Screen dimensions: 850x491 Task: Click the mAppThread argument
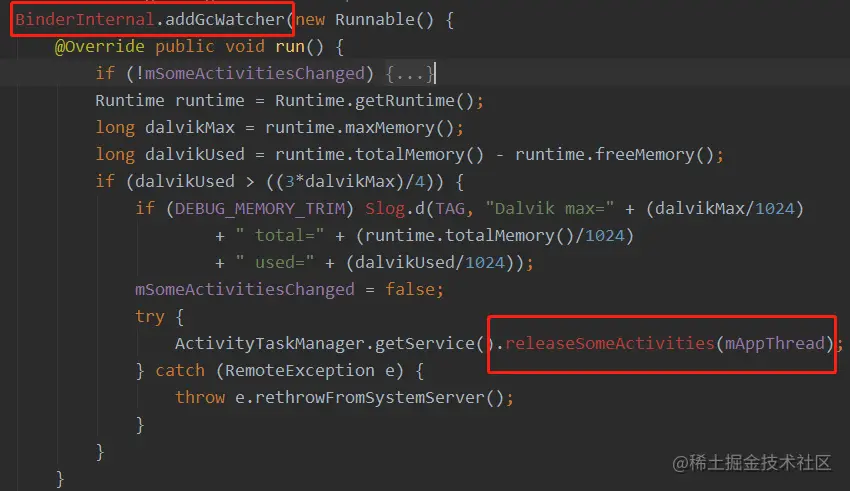pyautogui.click(x=775, y=344)
